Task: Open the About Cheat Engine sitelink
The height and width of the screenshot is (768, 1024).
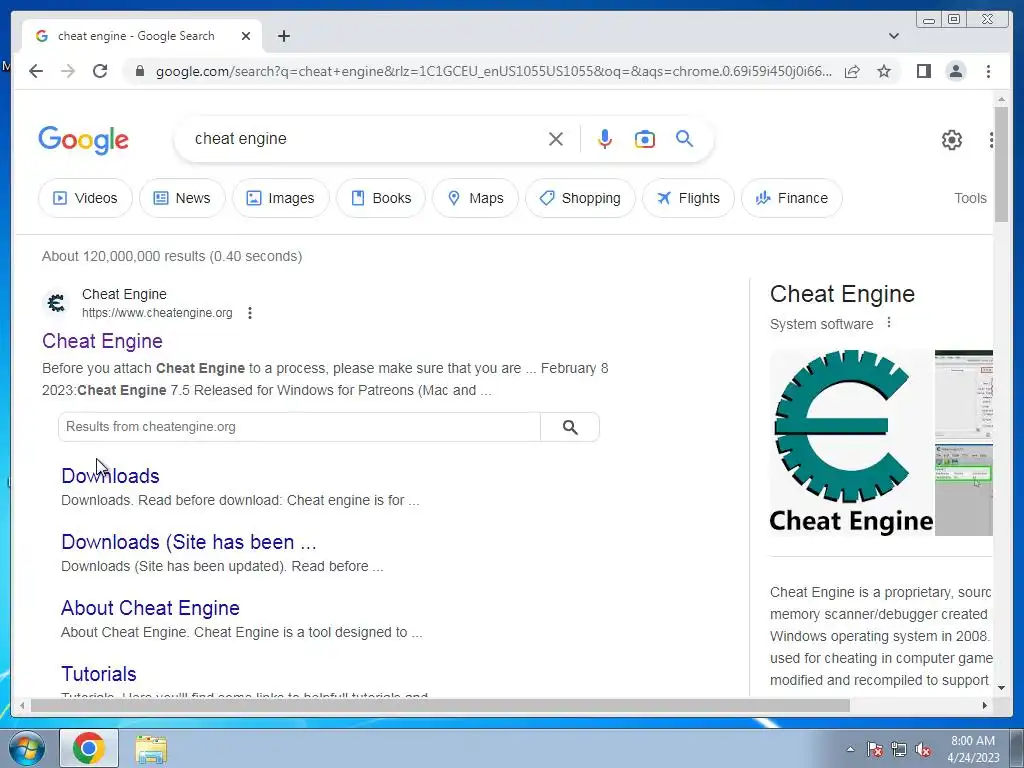Action: coord(150,608)
